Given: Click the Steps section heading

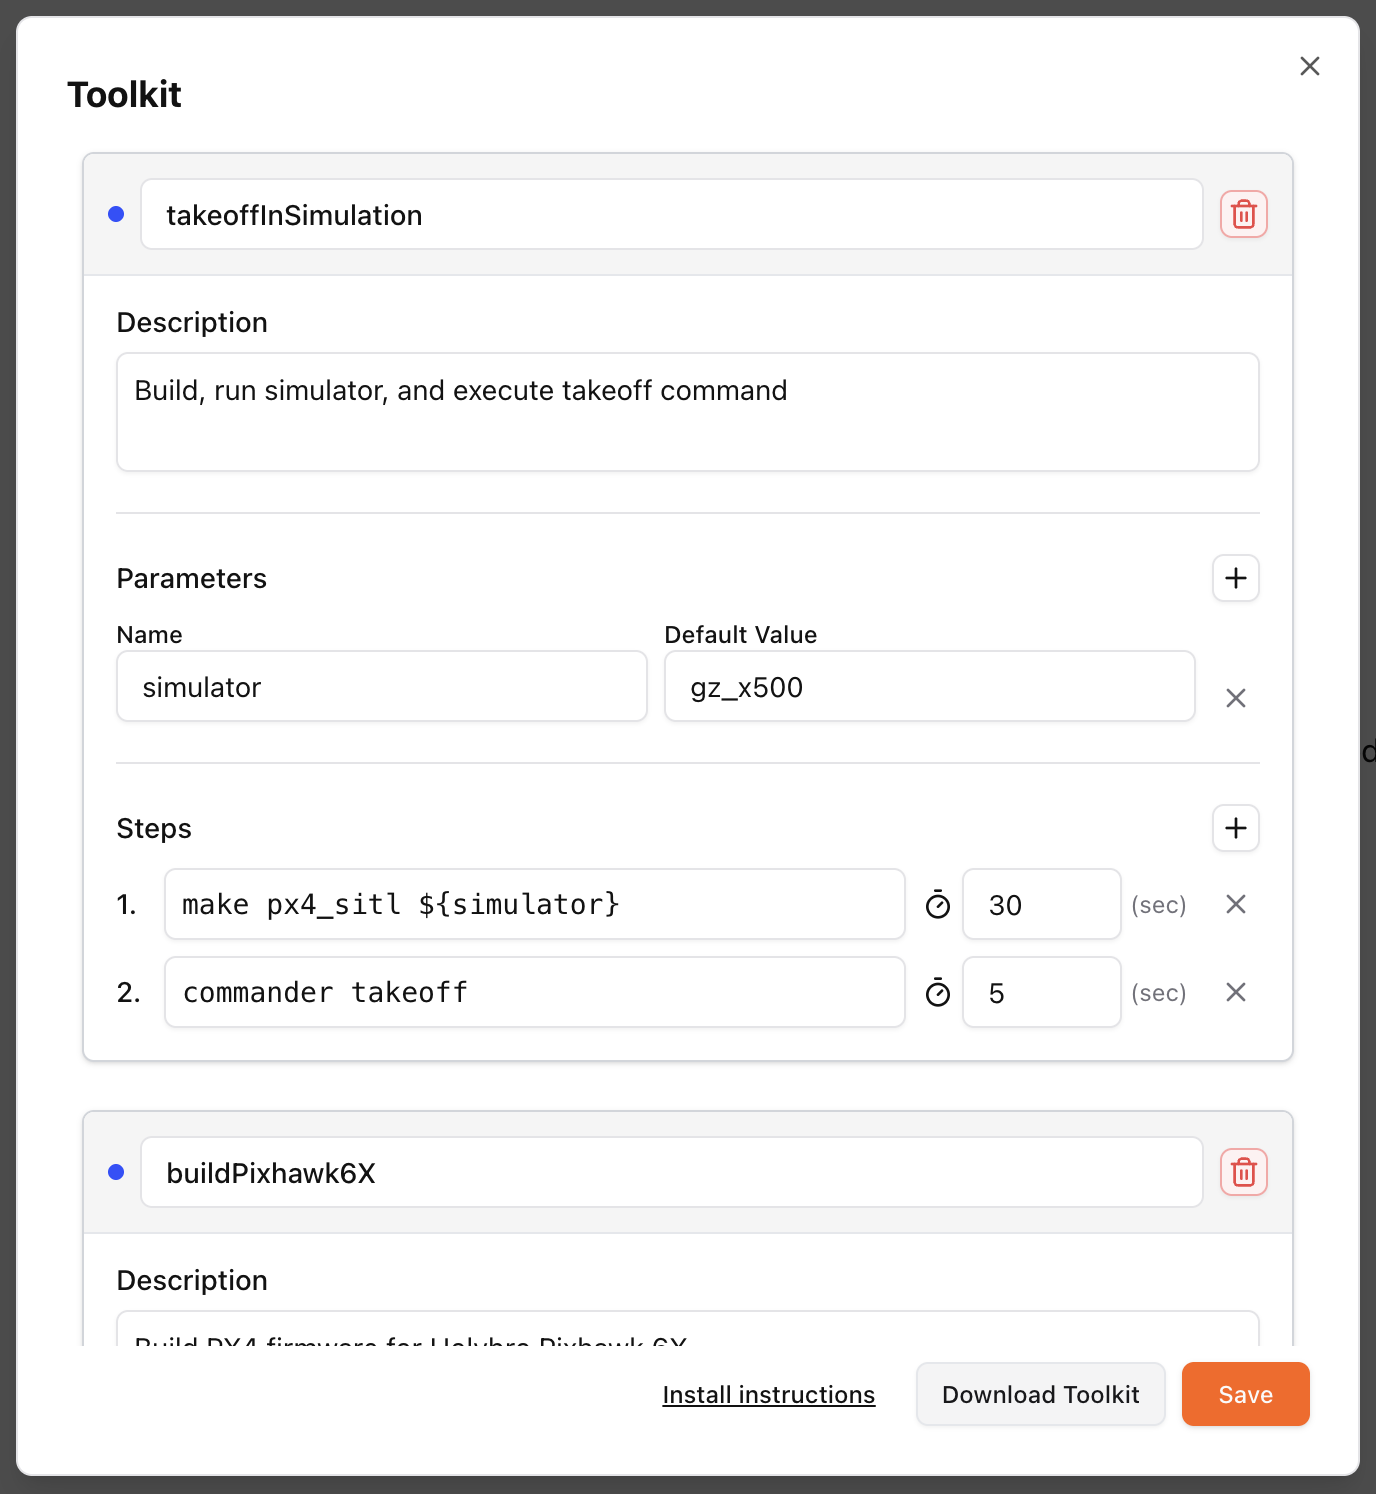Looking at the screenshot, I should click(154, 829).
